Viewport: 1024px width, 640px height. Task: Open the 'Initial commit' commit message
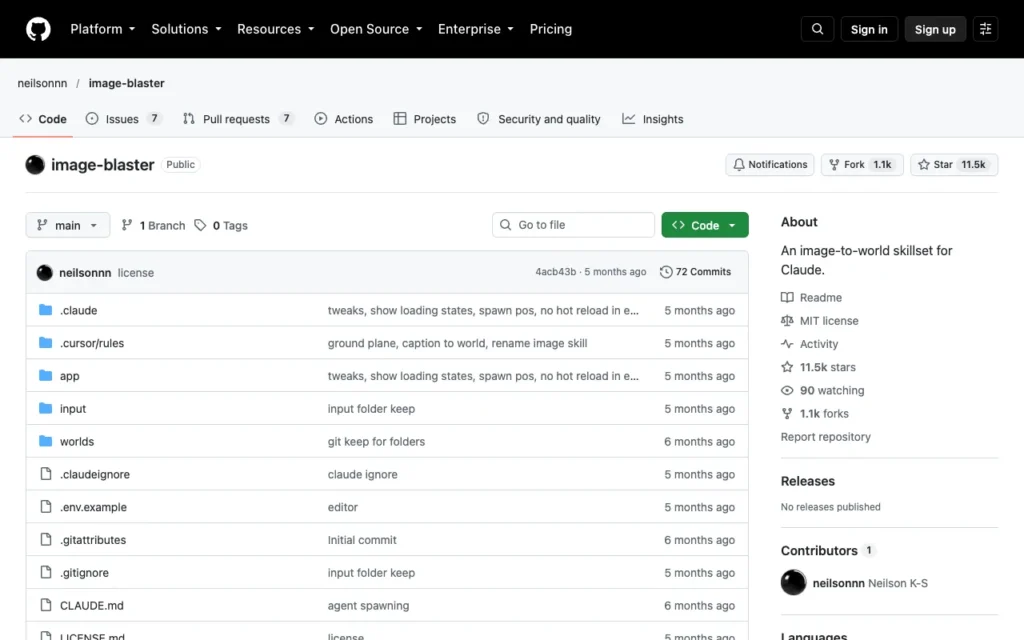362,539
